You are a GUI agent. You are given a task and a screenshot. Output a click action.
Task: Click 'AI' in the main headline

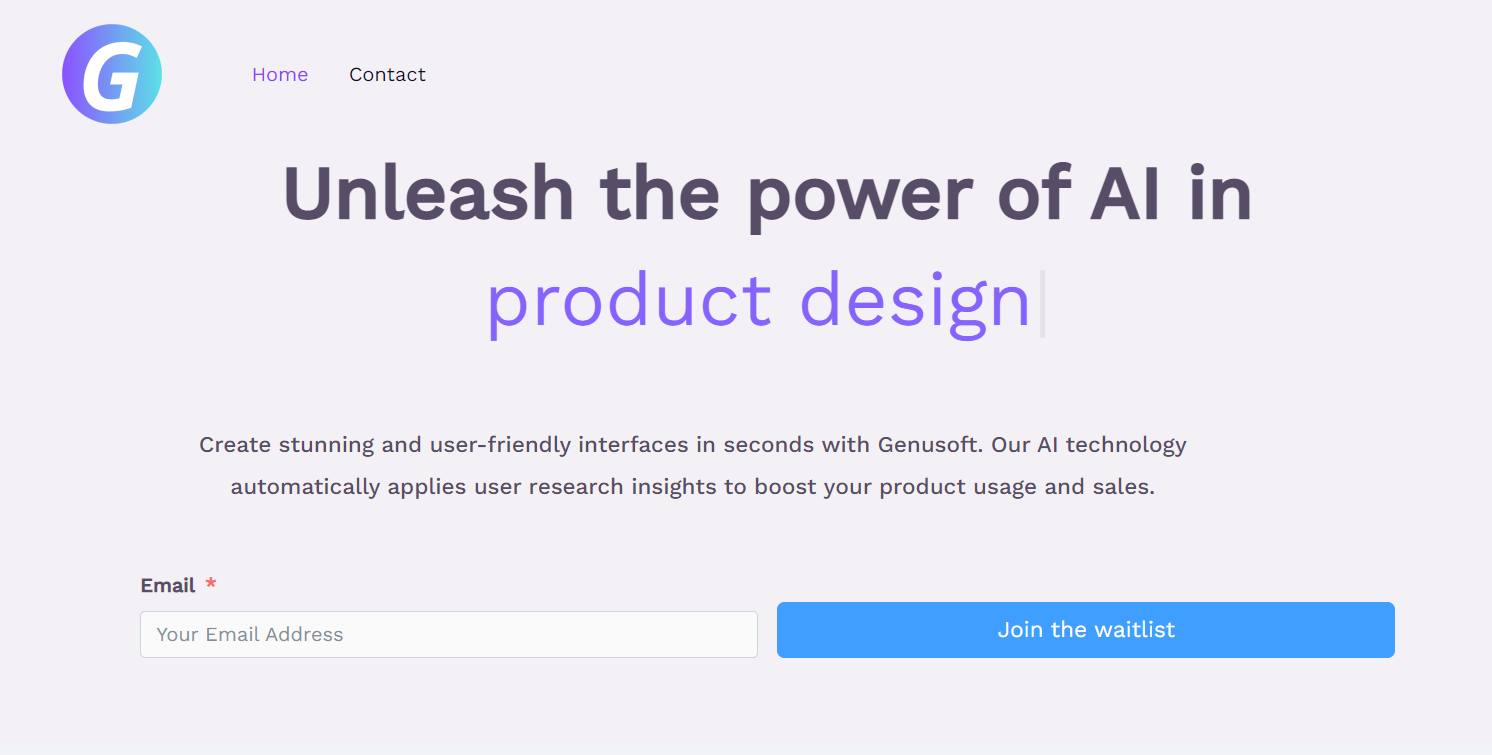tap(1125, 194)
